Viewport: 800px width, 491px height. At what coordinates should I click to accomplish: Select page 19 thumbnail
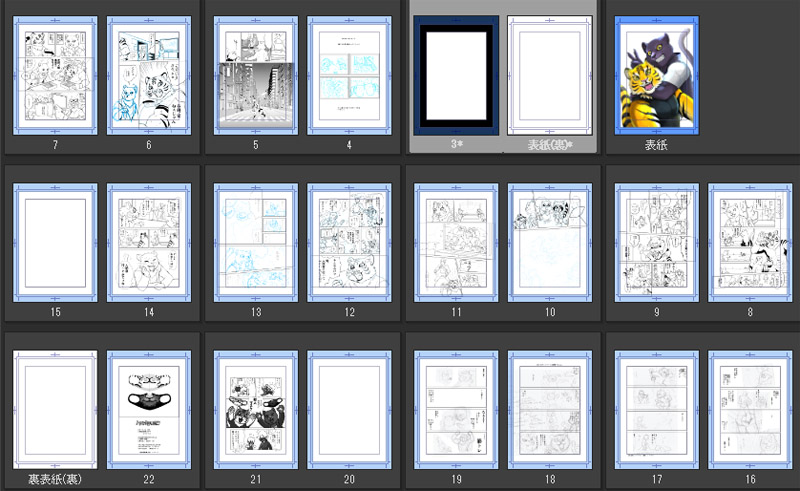tap(456, 410)
